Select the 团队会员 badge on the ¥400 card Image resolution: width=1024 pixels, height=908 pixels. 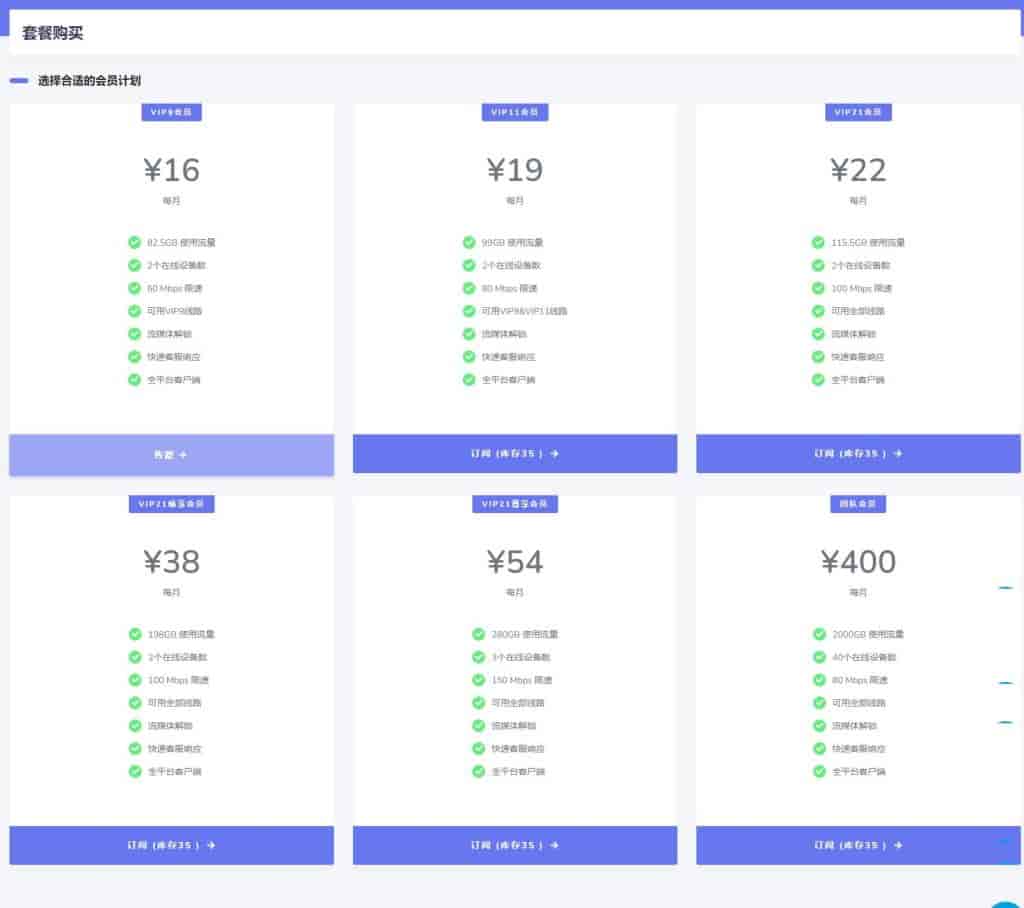point(857,504)
